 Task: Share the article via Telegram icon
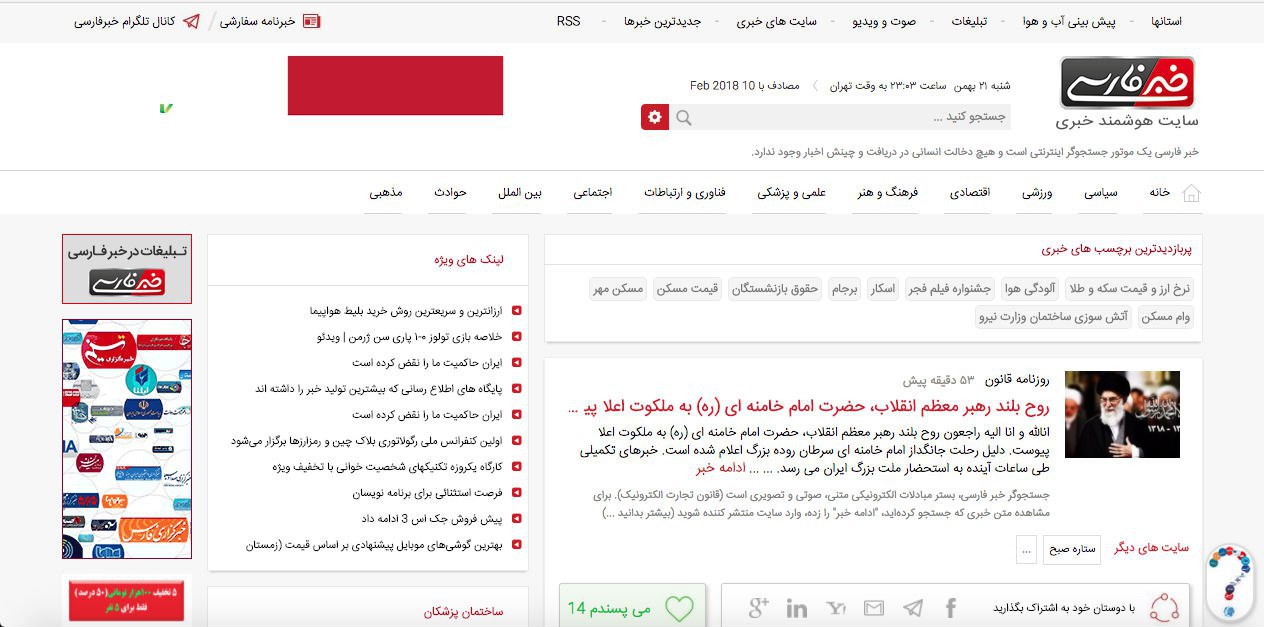[x=913, y=608]
